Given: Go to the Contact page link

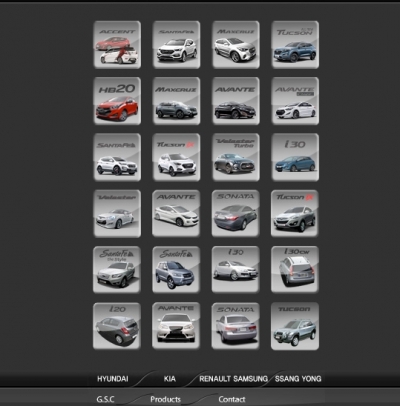Looking at the screenshot, I should point(232,399).
